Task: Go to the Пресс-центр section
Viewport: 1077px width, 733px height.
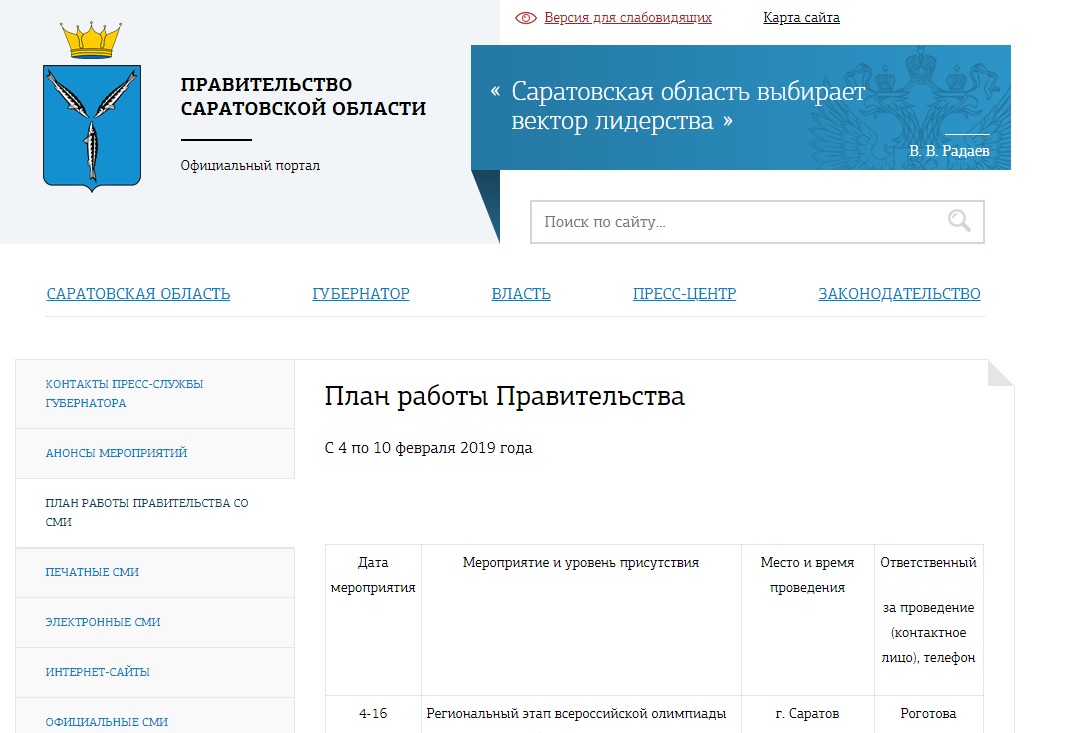Action: point(684,294)
